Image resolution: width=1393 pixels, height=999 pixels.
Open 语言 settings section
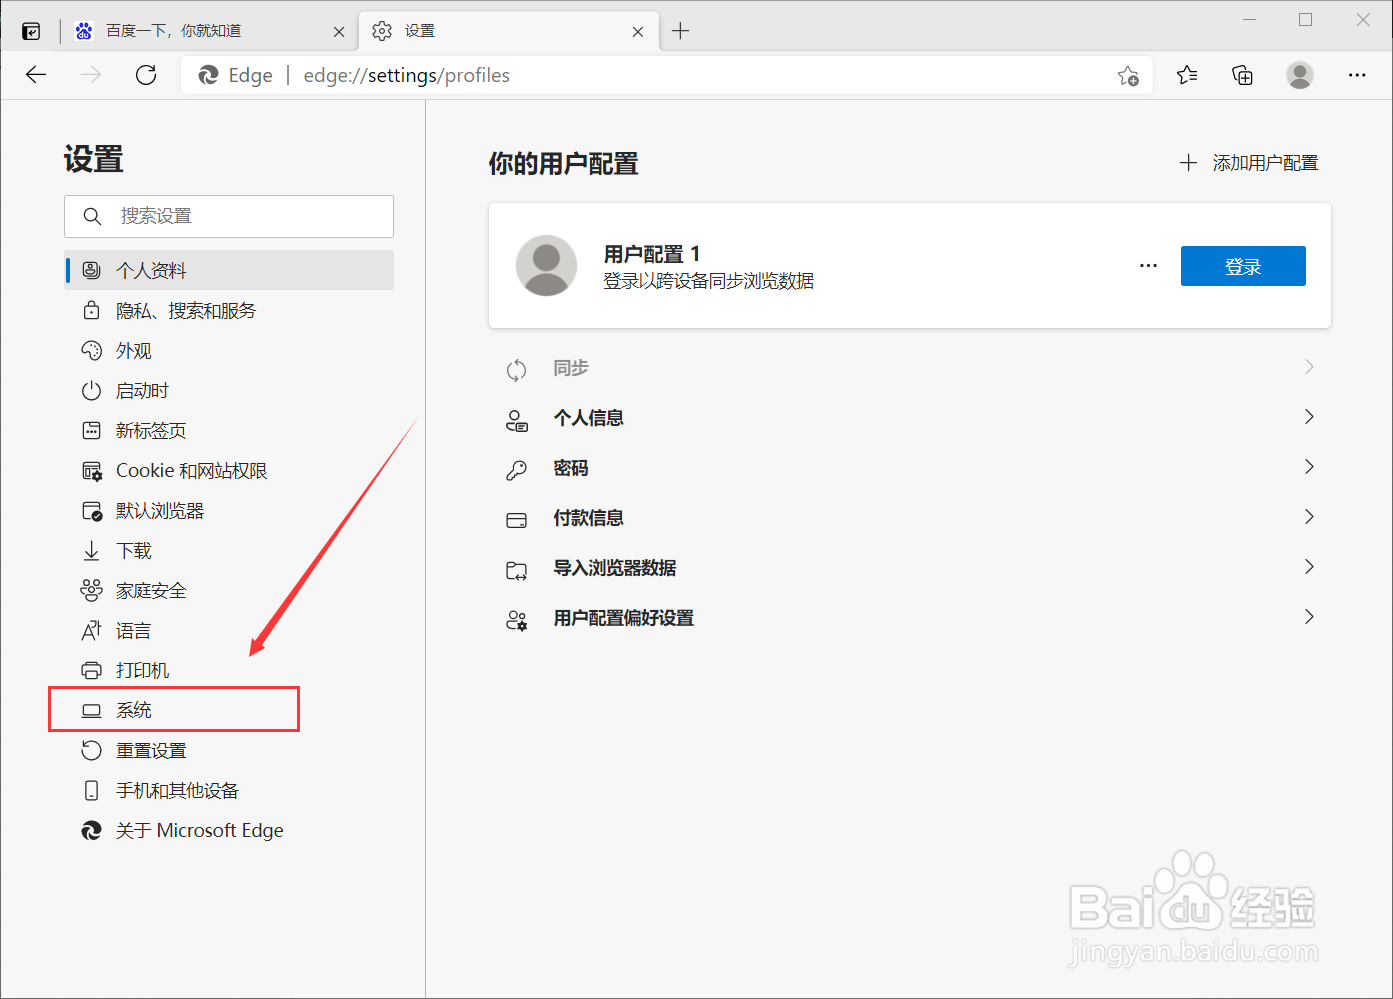229,630
